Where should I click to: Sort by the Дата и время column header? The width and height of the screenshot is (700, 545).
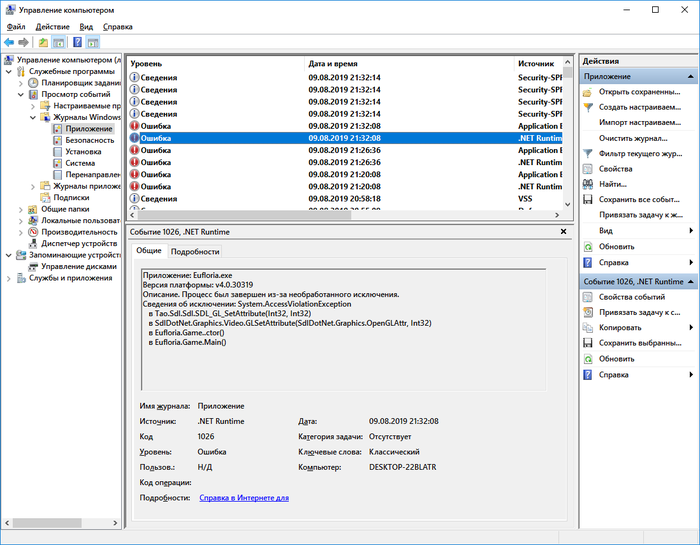[x=409, y=63]
